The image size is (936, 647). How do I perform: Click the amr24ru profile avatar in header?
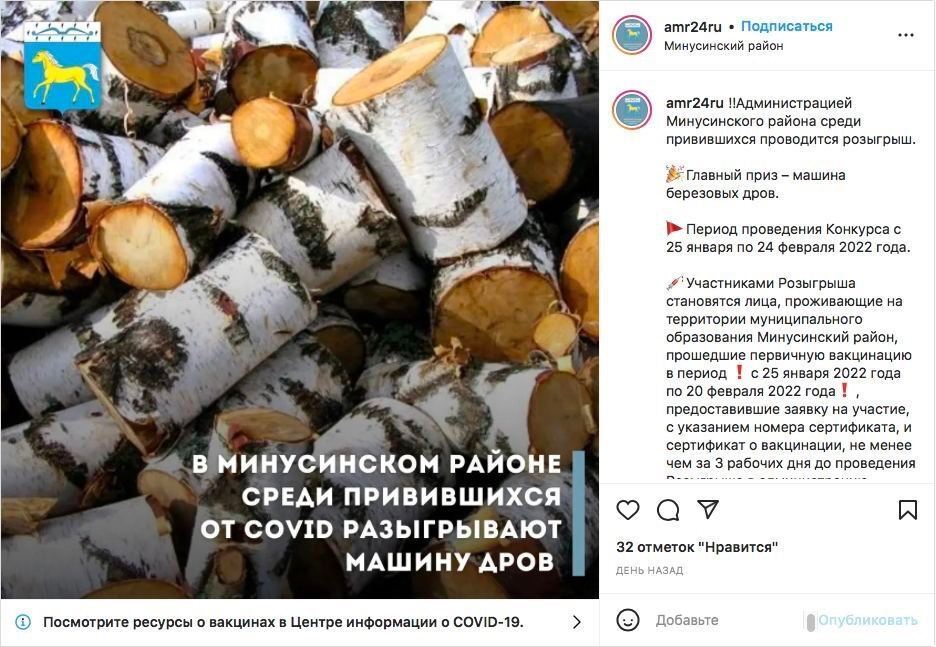click(x=632, y=35)
